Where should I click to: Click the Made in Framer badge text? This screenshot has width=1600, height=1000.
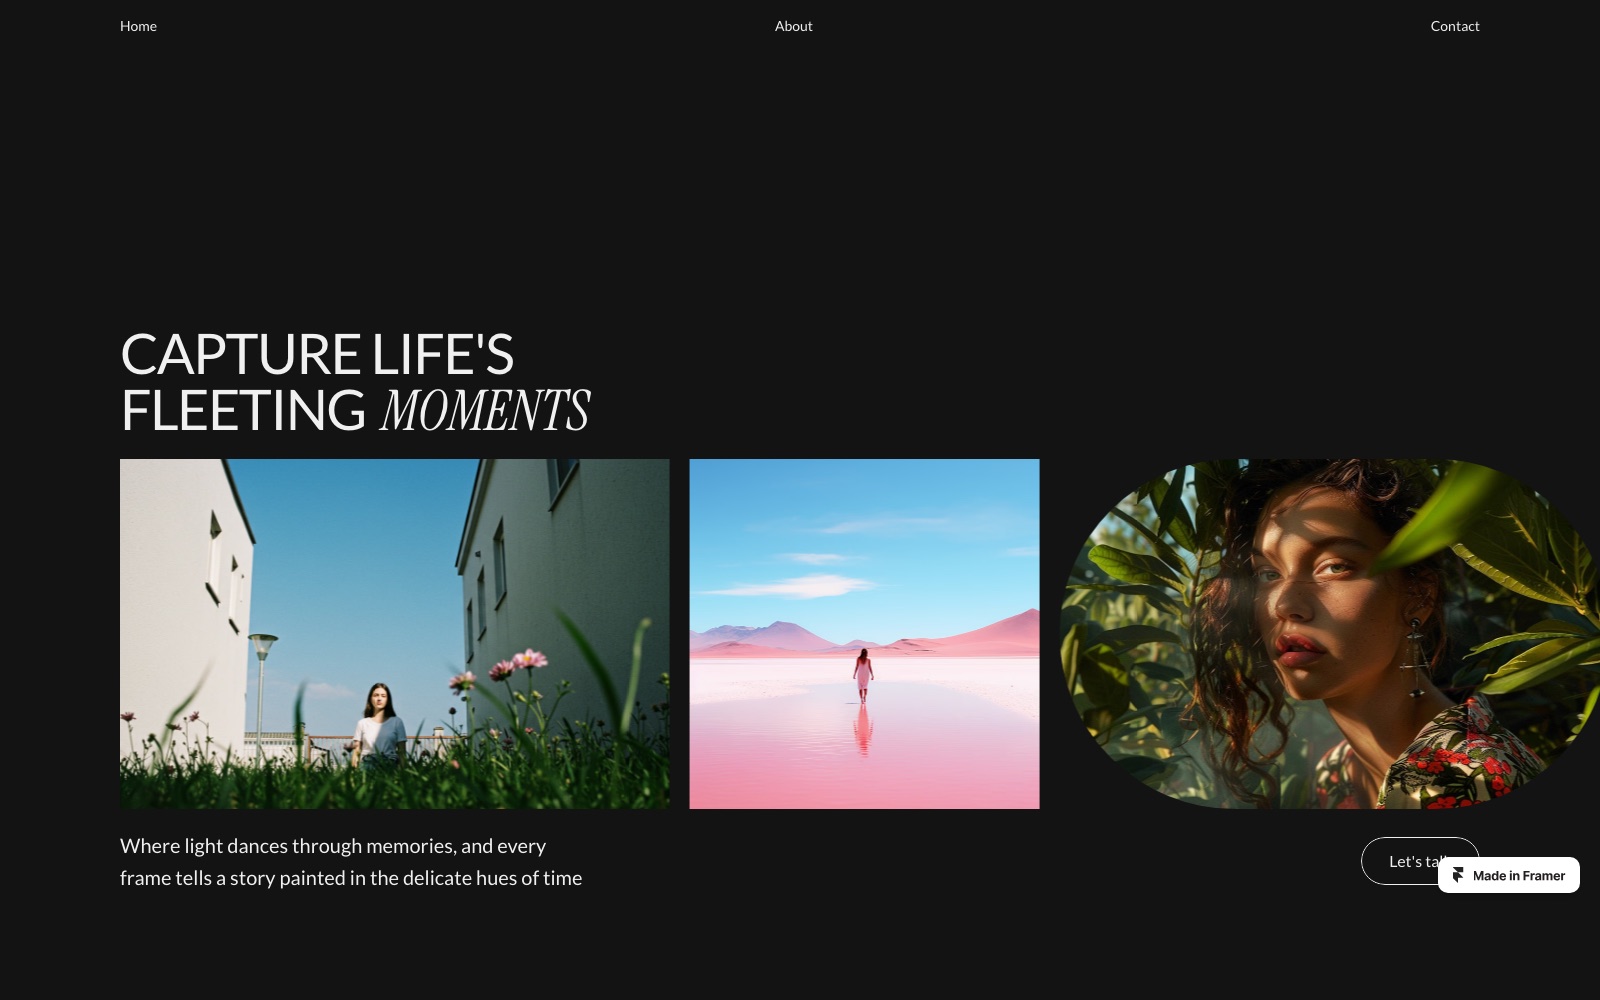(1518, 876)
